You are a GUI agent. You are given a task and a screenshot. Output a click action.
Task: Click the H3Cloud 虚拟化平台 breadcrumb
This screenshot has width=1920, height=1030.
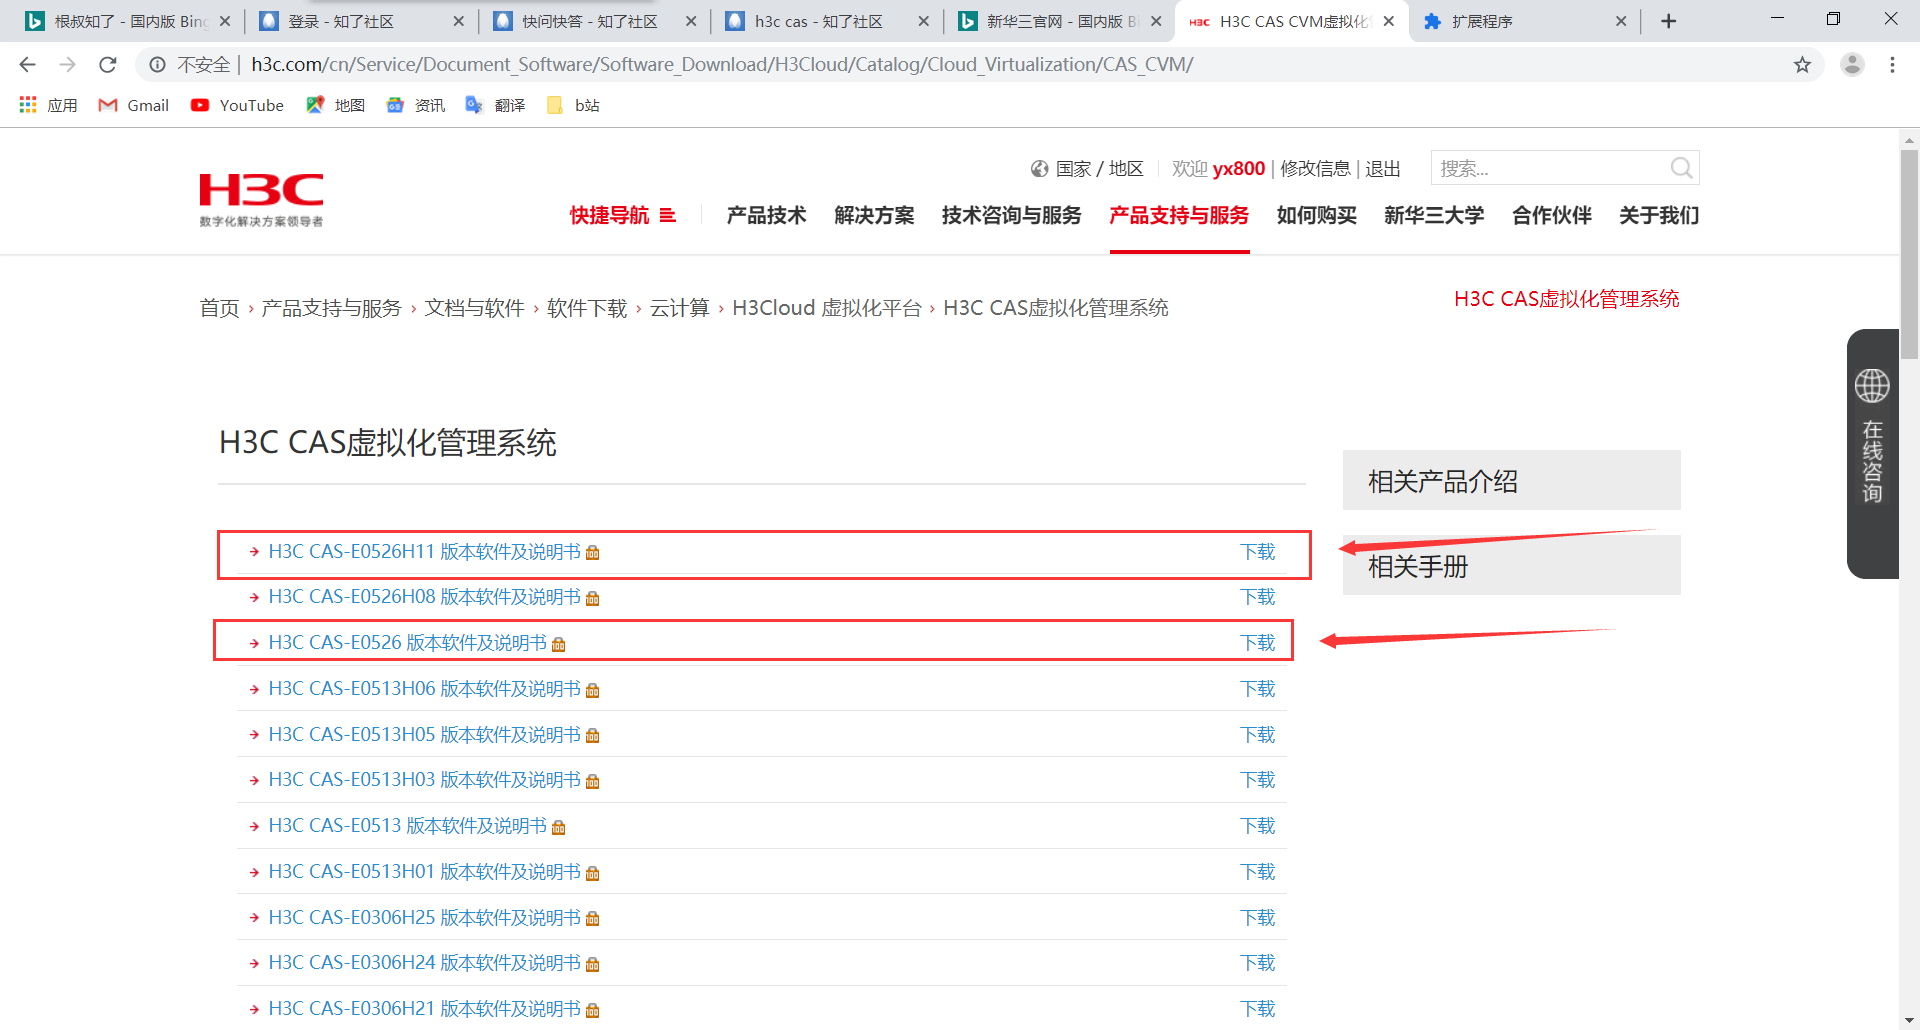click(x=826, y=308)
